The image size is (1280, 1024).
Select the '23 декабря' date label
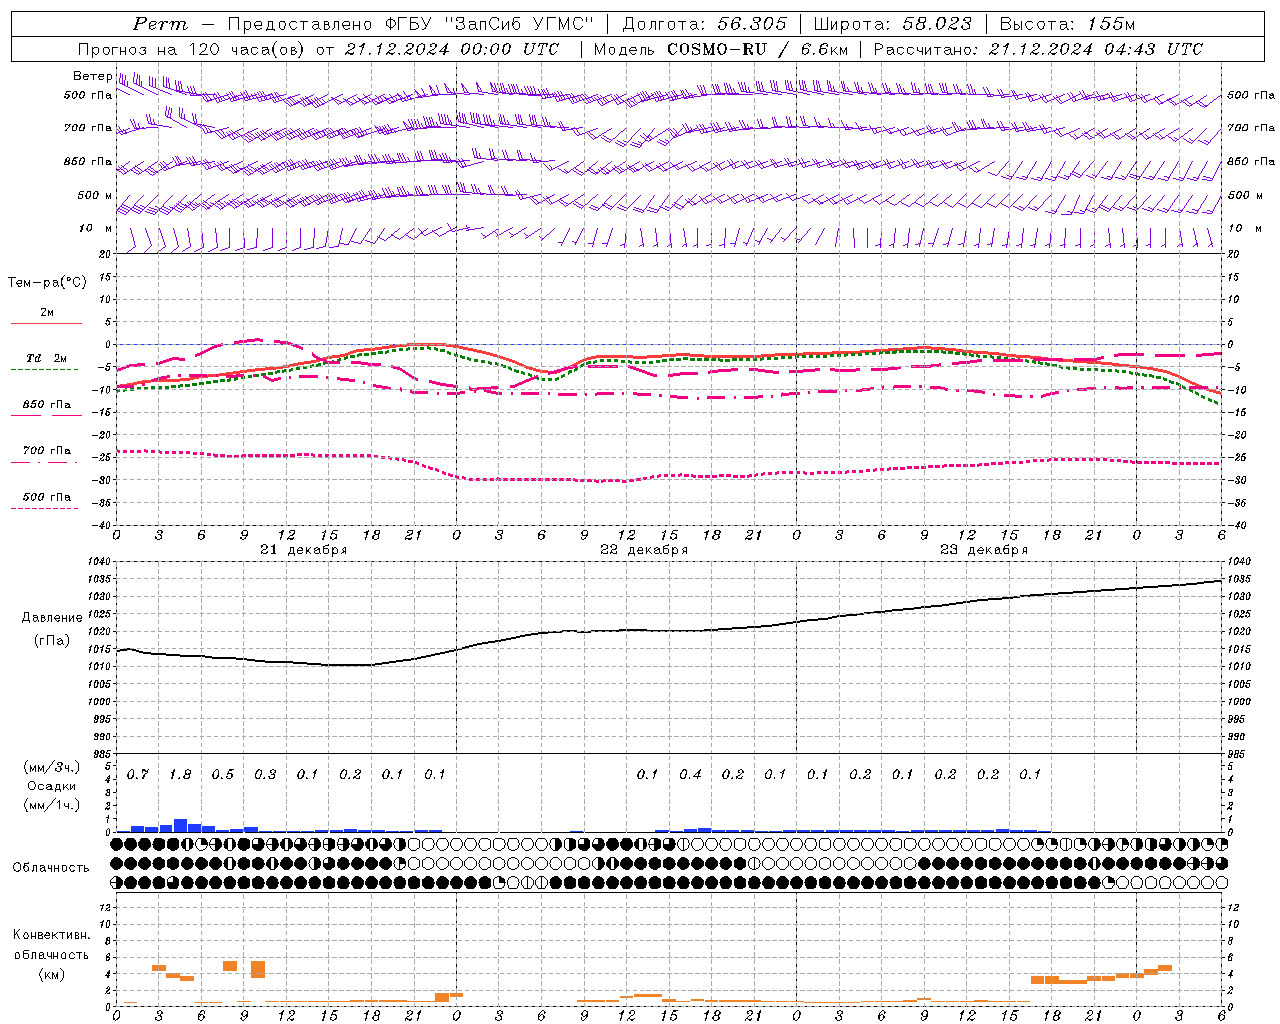984,550
